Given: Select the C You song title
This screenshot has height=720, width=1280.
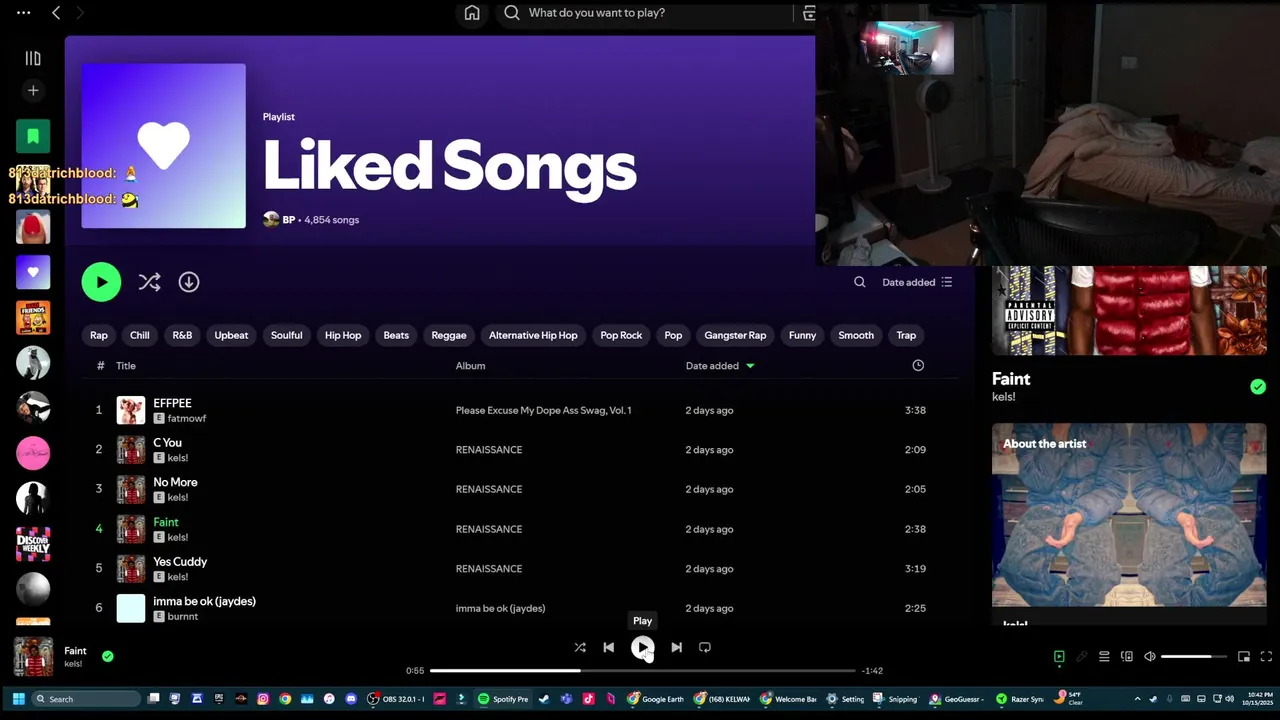Looking at the screenshot, I should [x=167, y=443].
